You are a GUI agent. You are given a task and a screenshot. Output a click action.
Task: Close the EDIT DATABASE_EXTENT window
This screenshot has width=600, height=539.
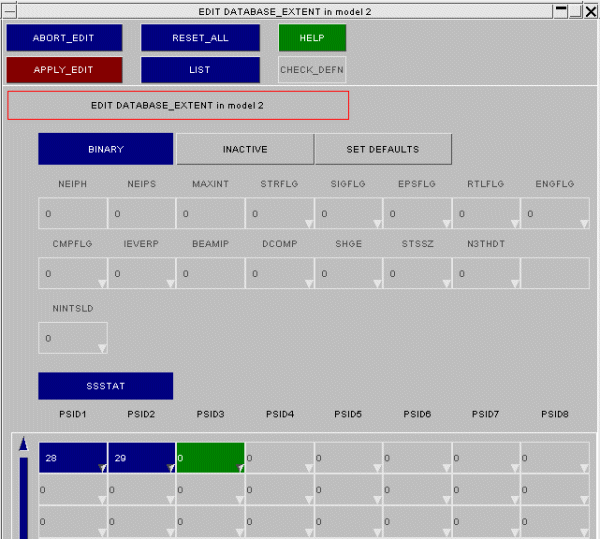pyautogui.click(x=591, y=11)
